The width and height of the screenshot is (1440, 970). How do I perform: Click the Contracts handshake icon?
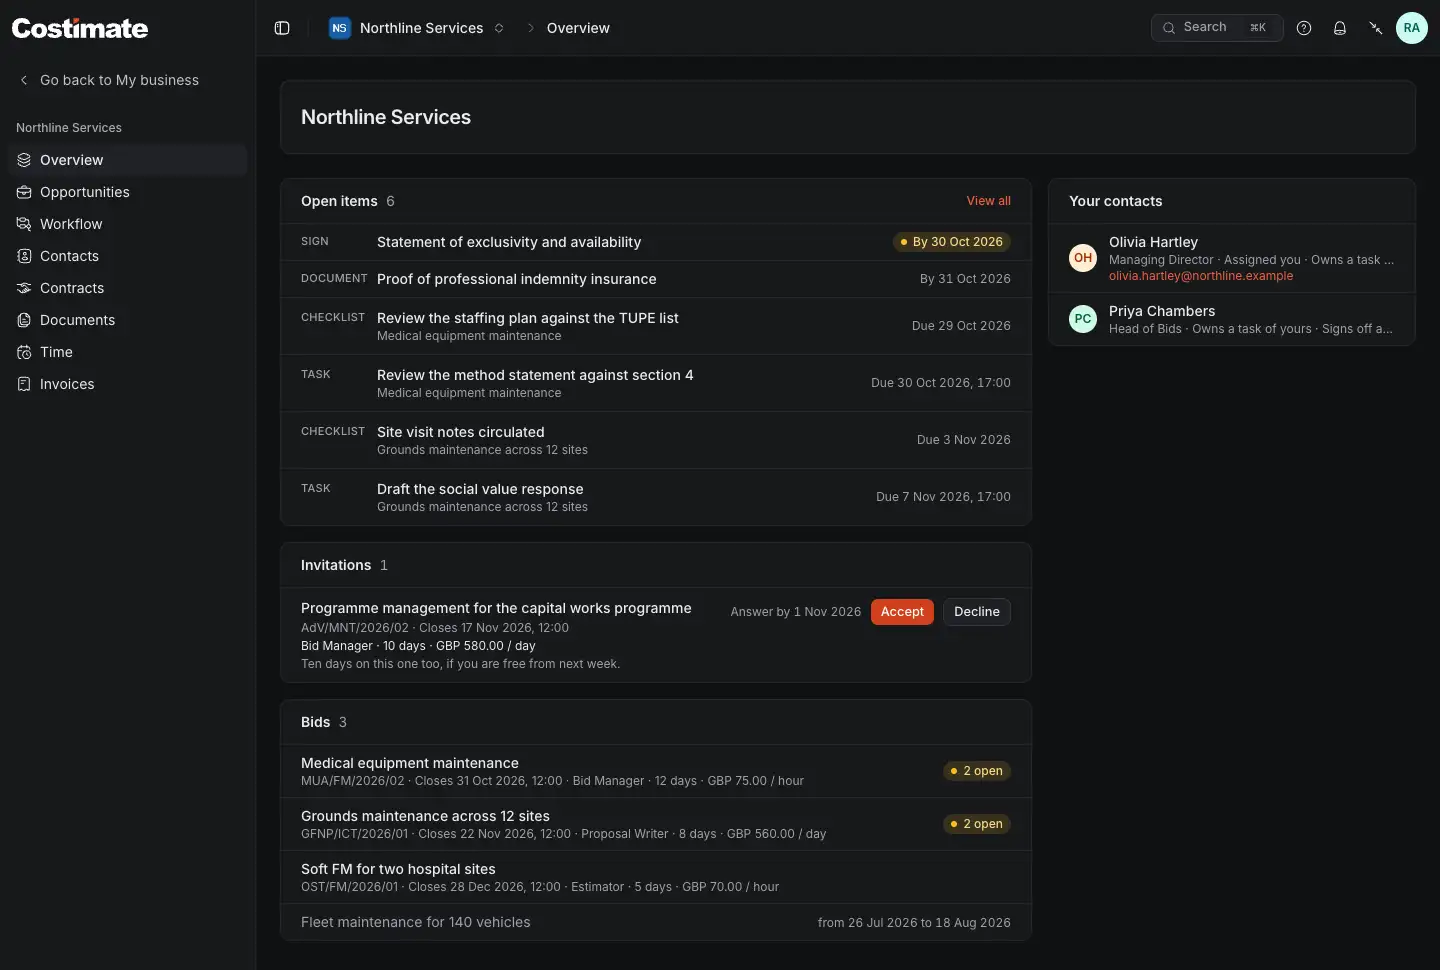pyautogui.click(x=24, y=288)
